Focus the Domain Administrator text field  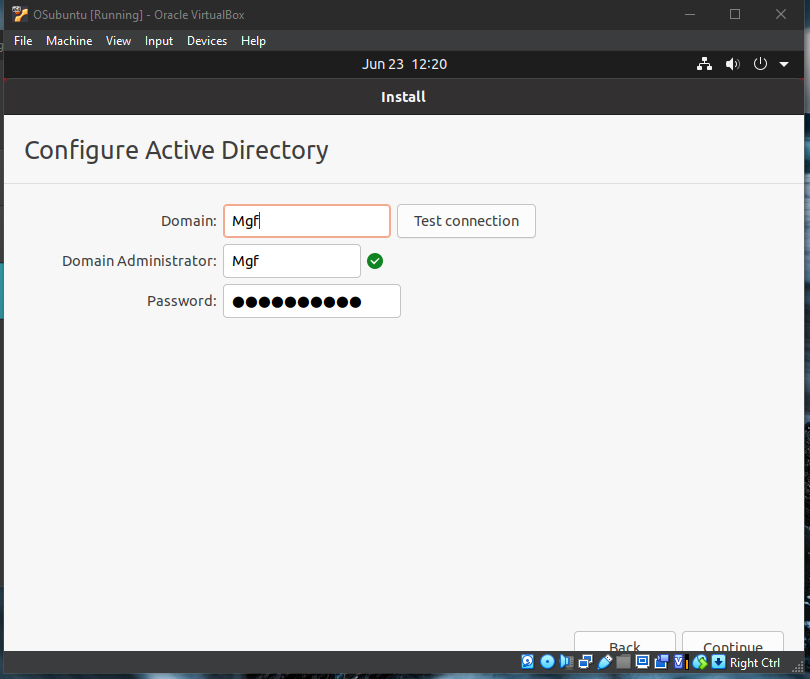point(291,261)
